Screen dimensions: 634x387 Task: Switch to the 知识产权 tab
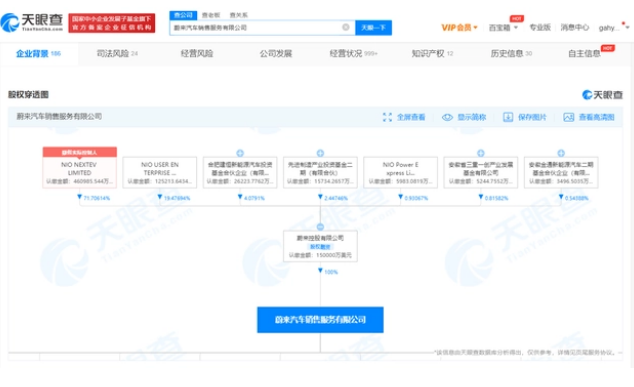[432, 53]
